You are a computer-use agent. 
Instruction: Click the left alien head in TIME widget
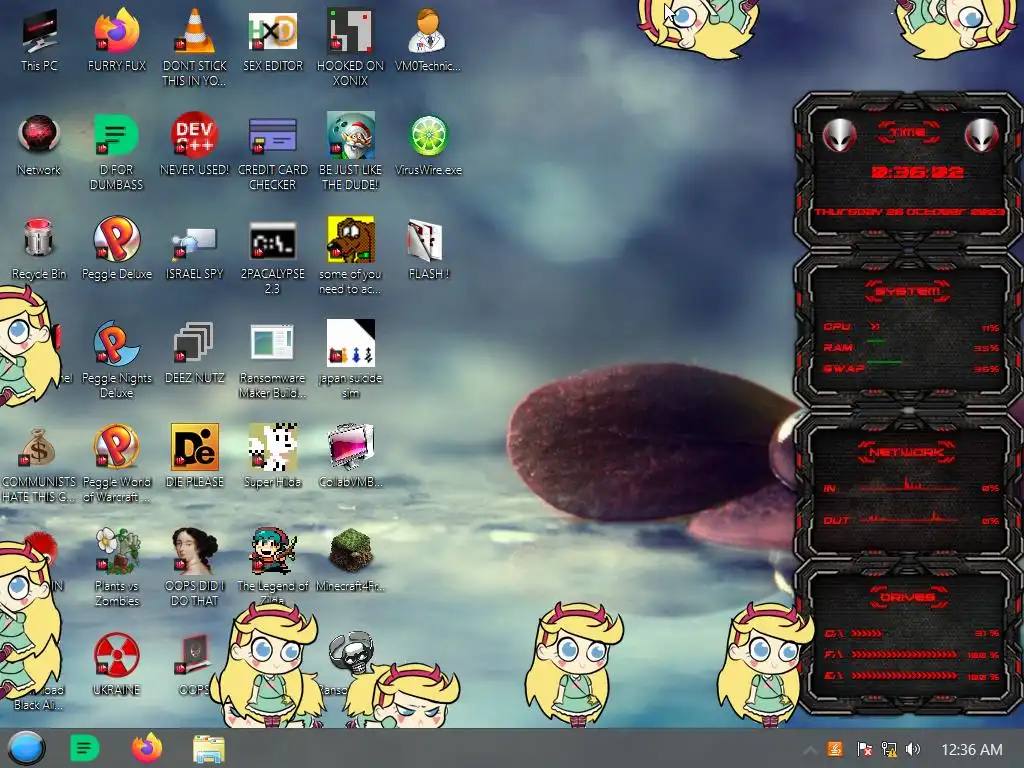coord(839,136)
